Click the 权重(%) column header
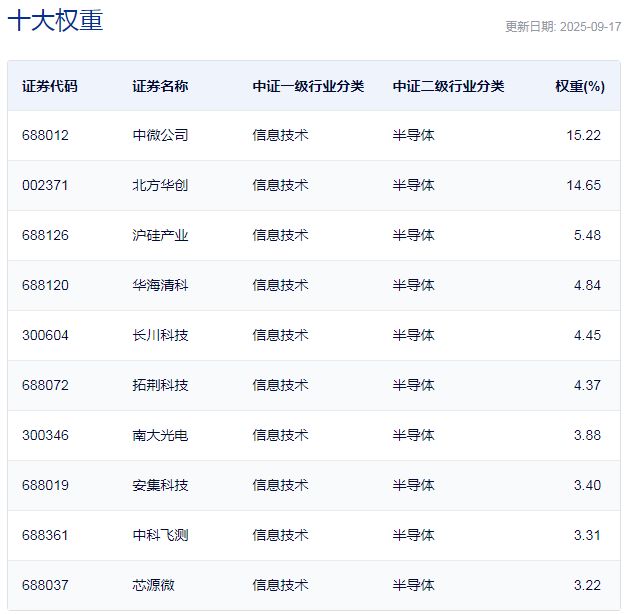 click(580, 86)
